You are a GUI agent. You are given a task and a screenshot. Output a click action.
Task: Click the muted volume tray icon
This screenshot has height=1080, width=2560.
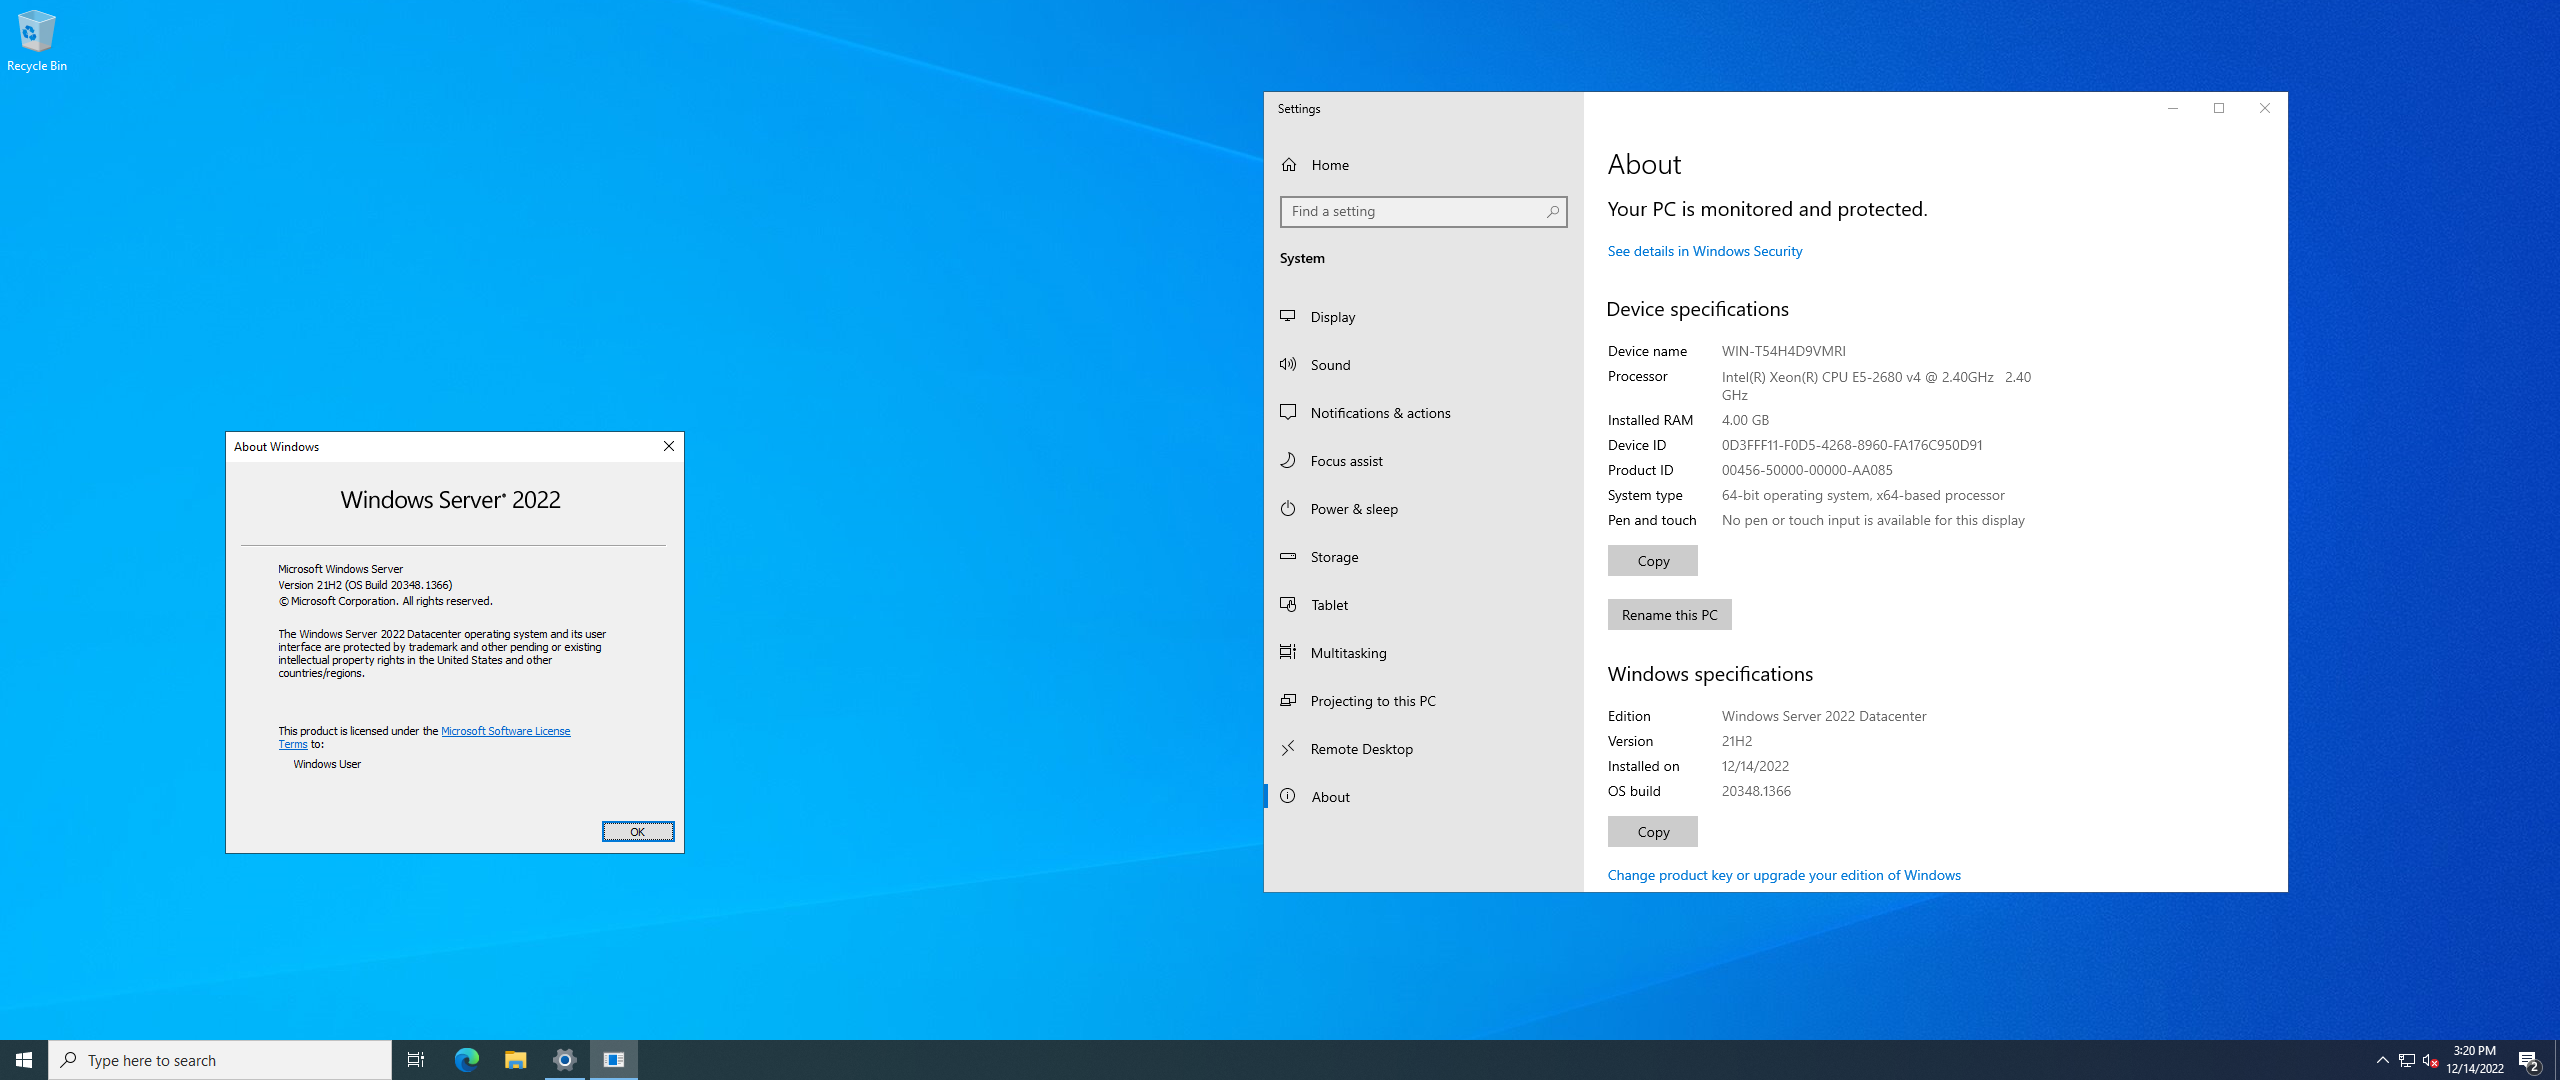point(2431,1060)
